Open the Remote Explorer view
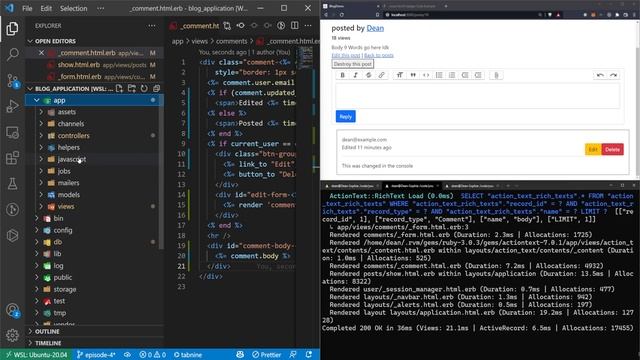Image resolution: width=640 pixels, height=360 pixels. coord(12,132)
